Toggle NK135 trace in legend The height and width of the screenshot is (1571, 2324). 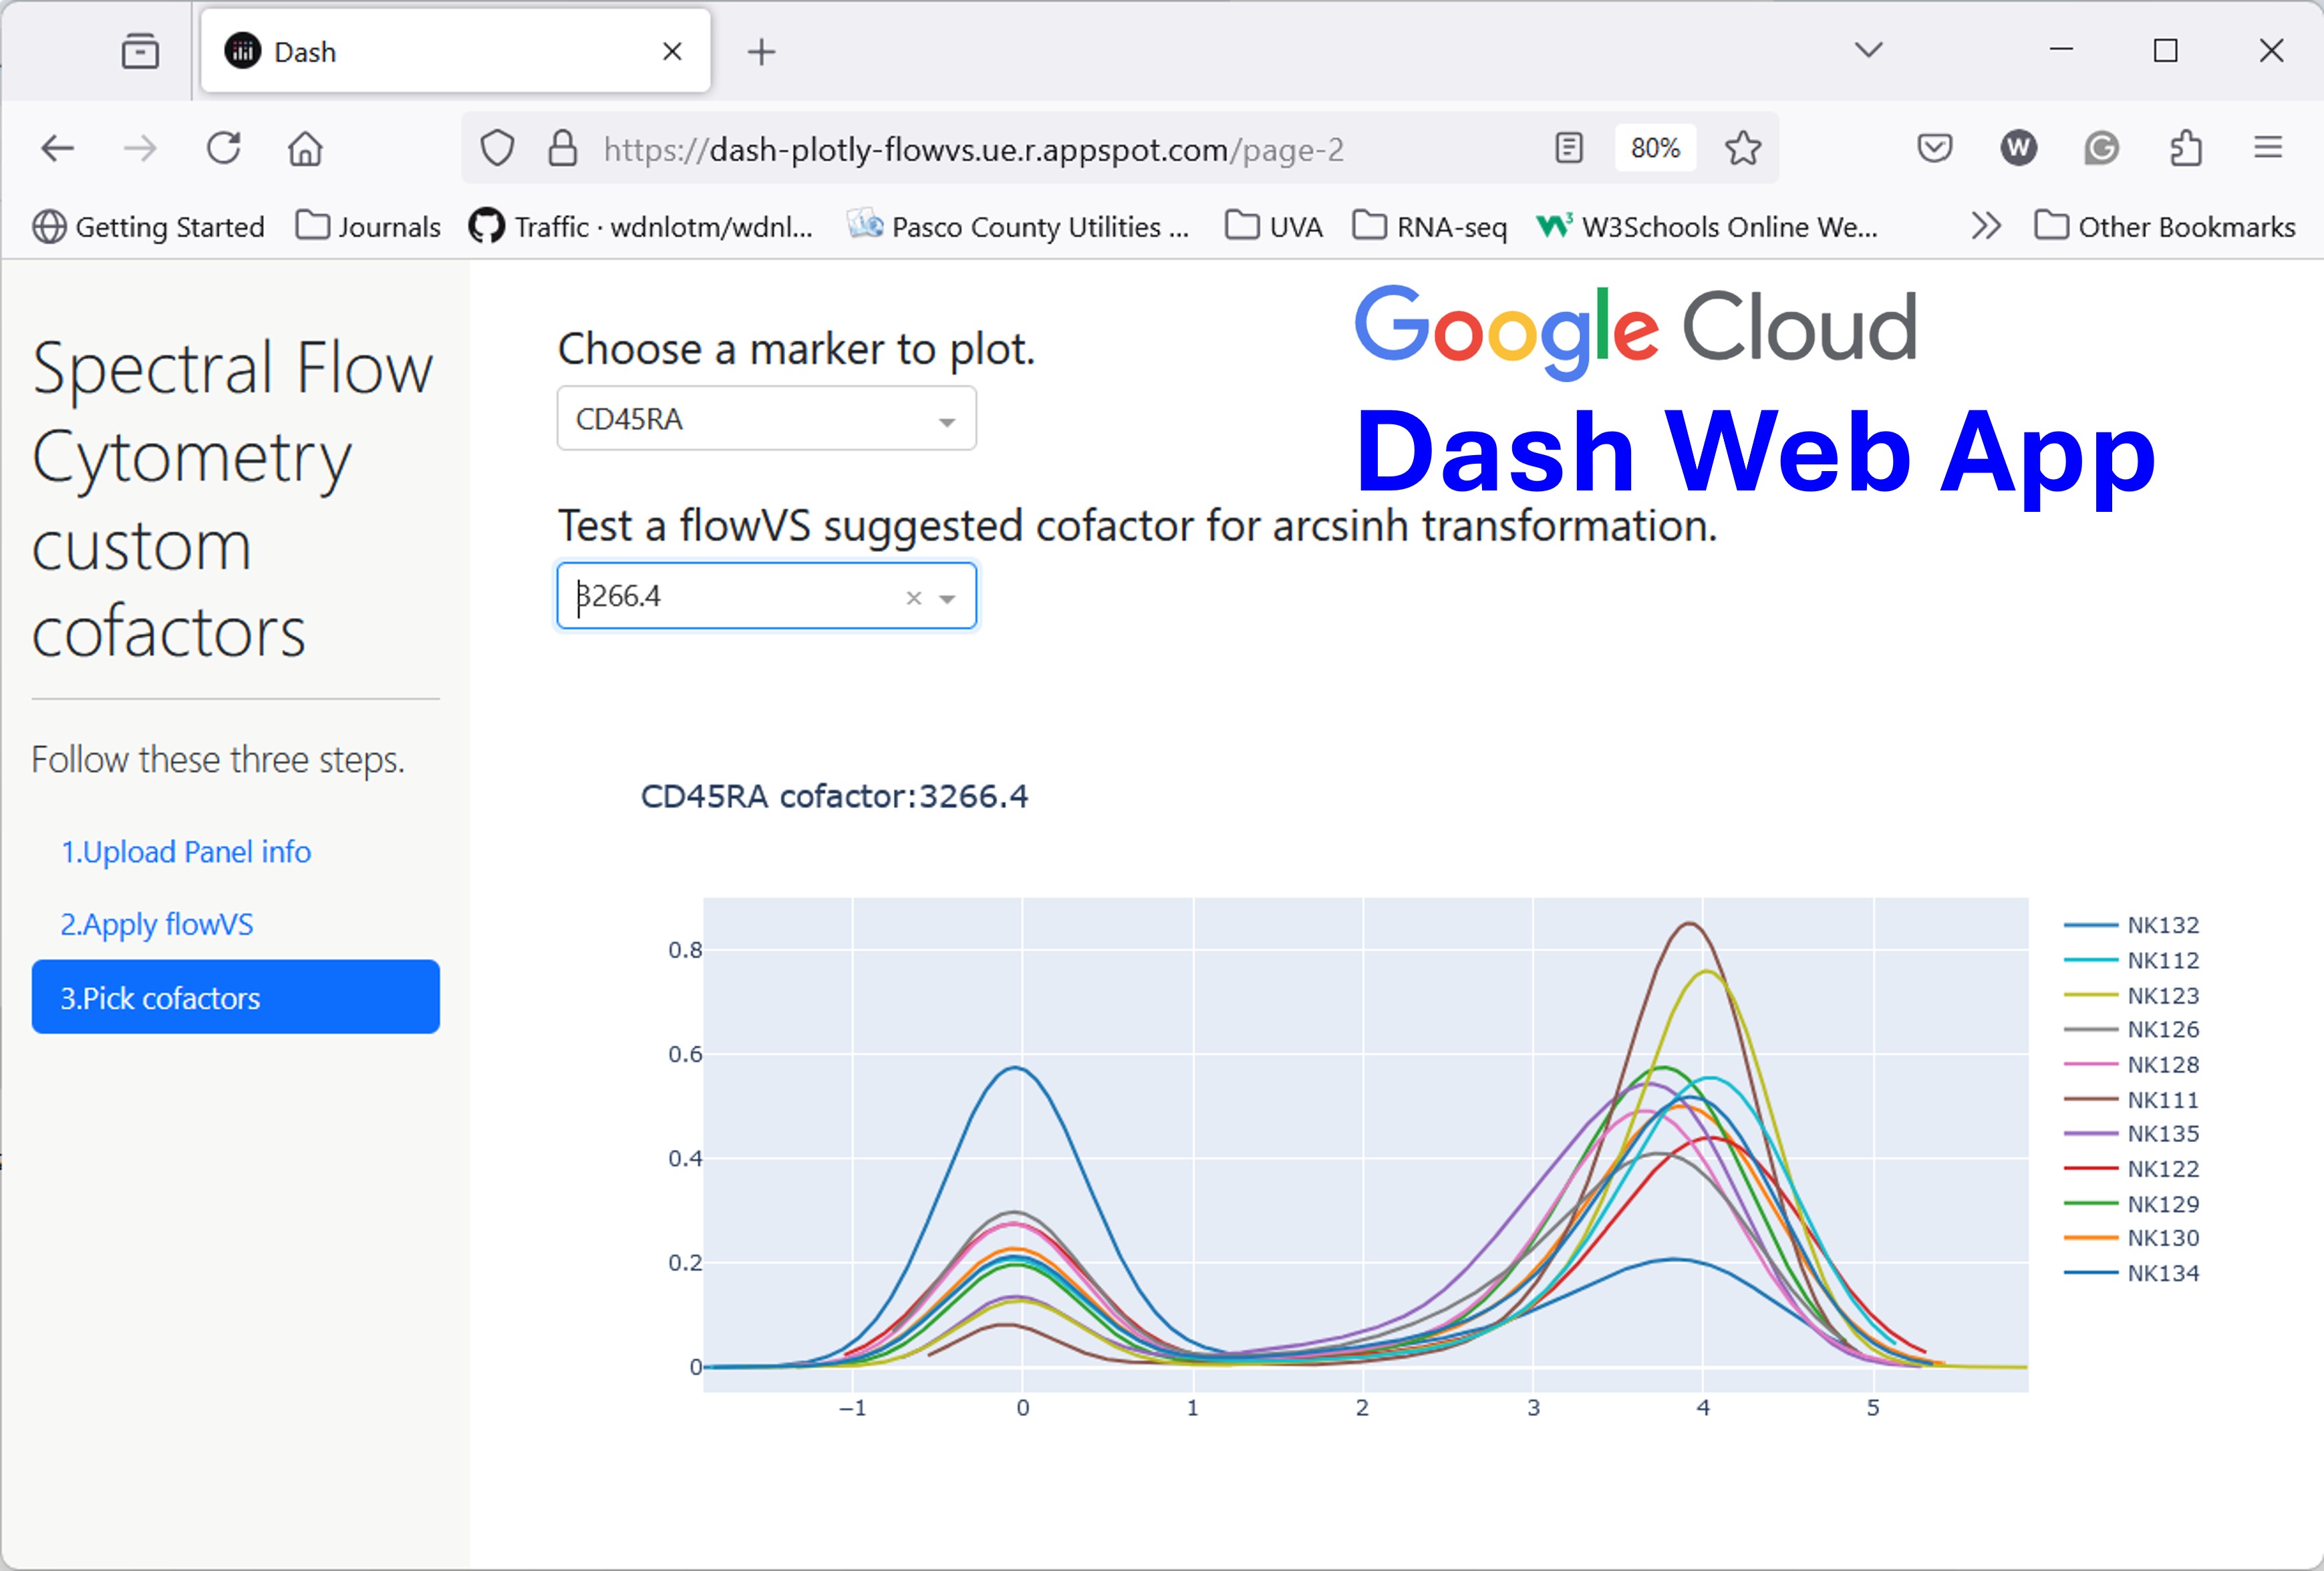coord(2133,1133)
